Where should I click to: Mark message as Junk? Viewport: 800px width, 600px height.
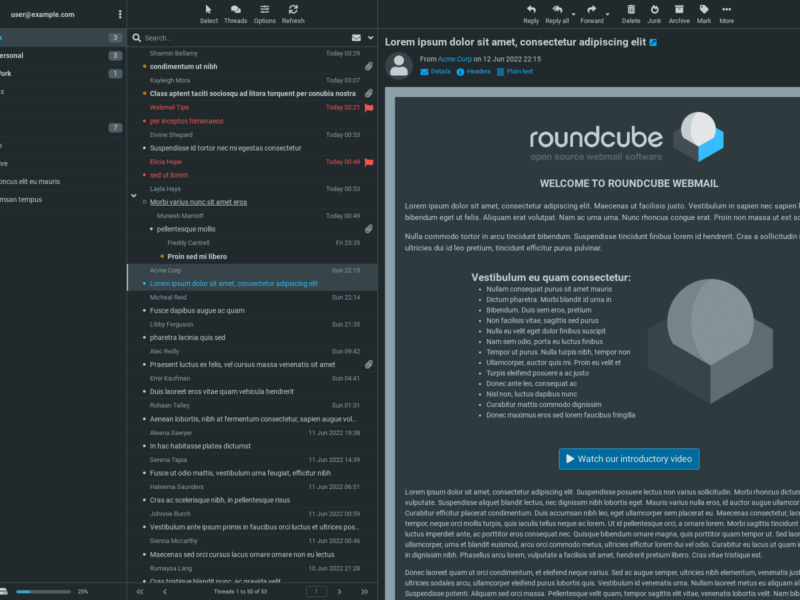tap(654, 14)
